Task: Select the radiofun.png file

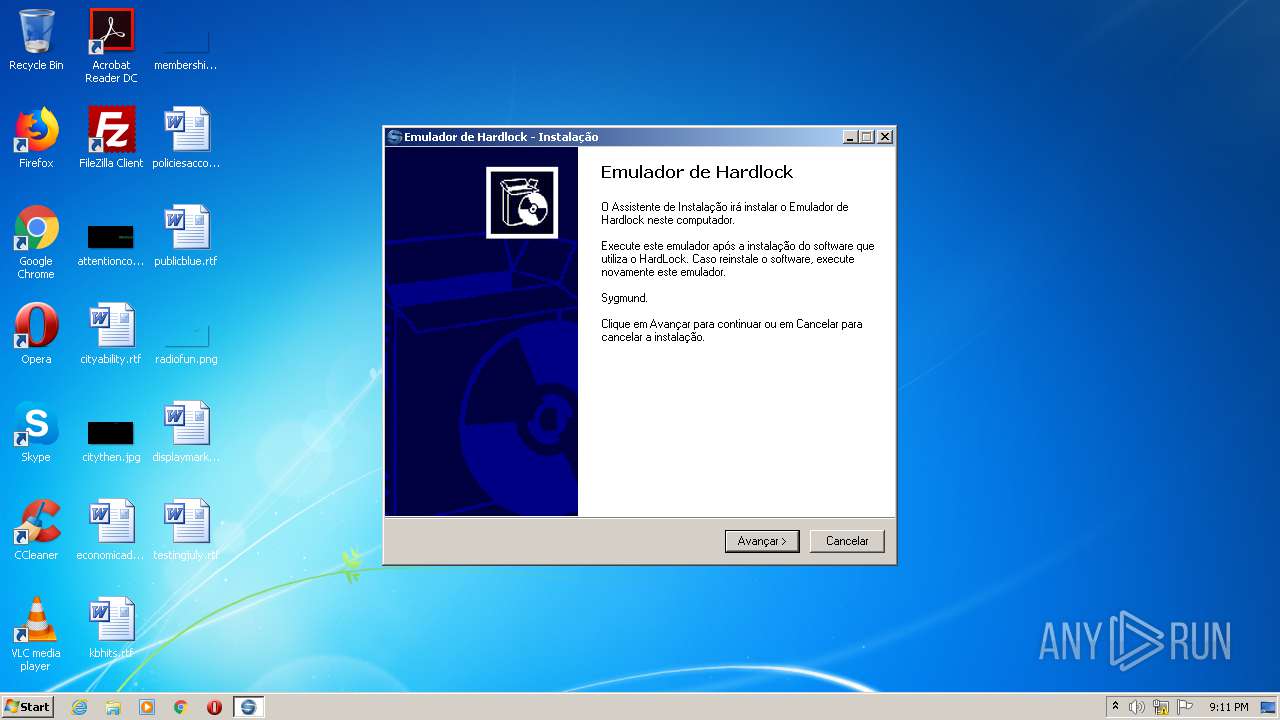Action: (x=186, y=342)
